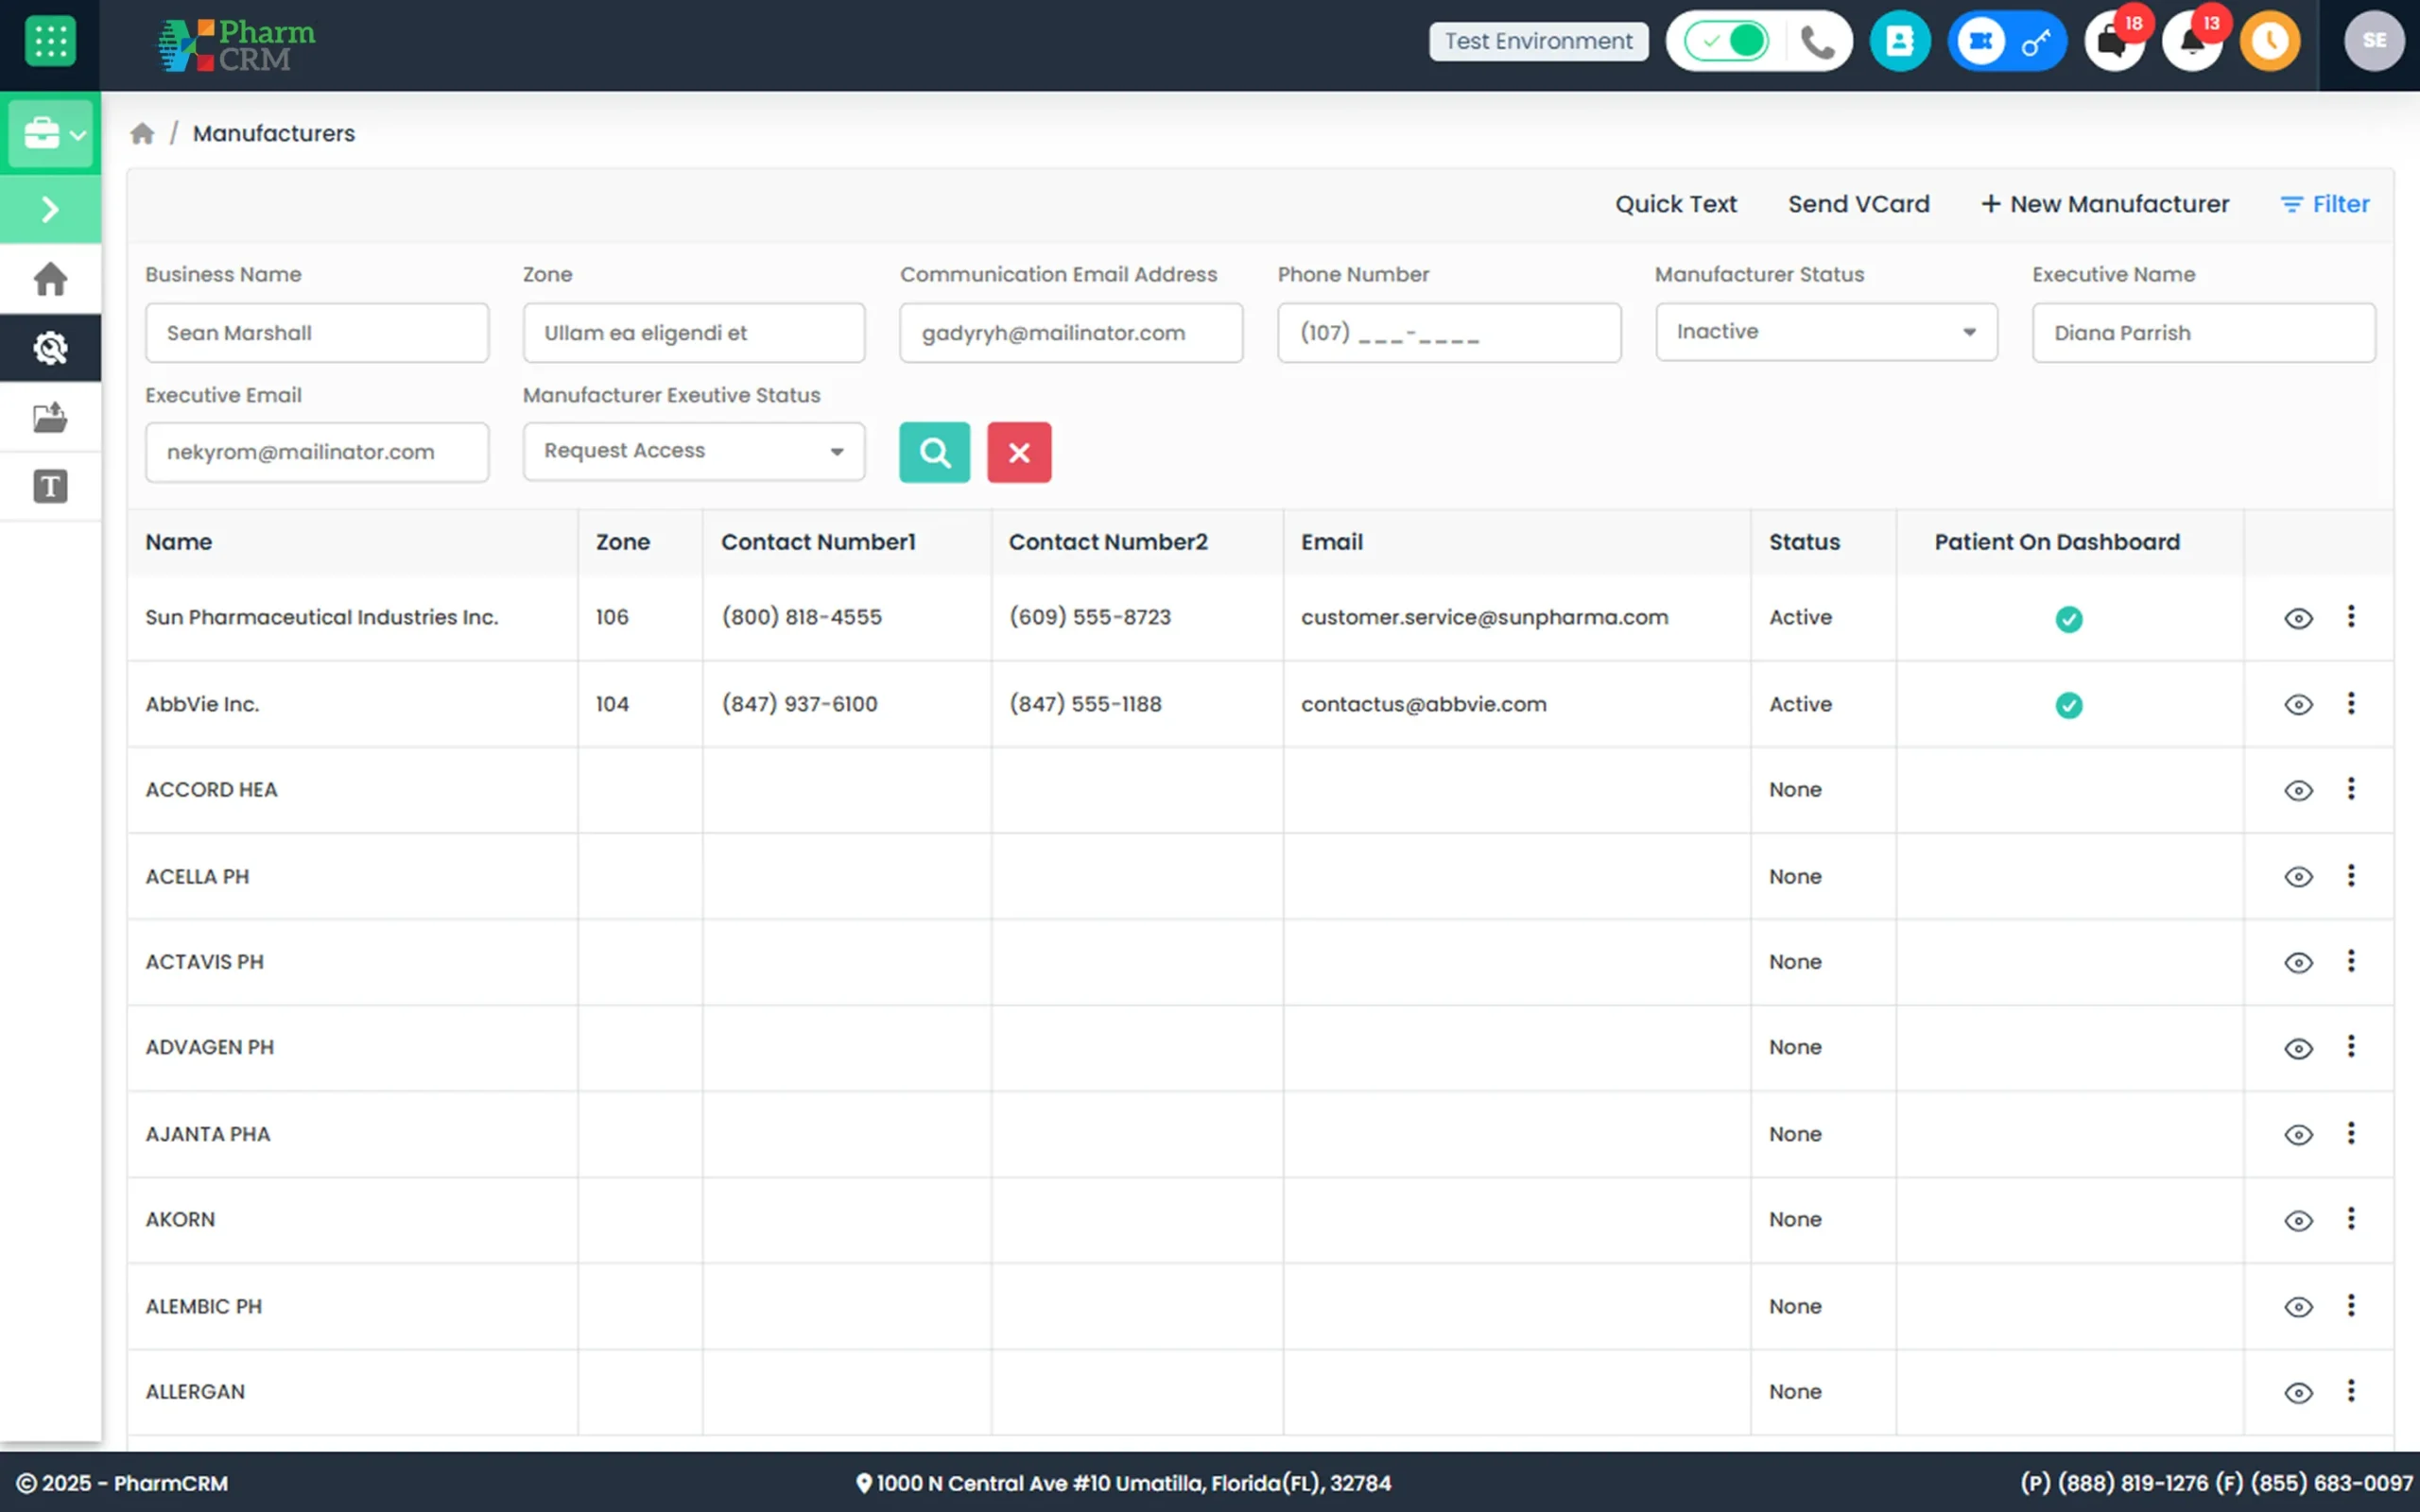Run the search with magnifier button

click(934, 452)
